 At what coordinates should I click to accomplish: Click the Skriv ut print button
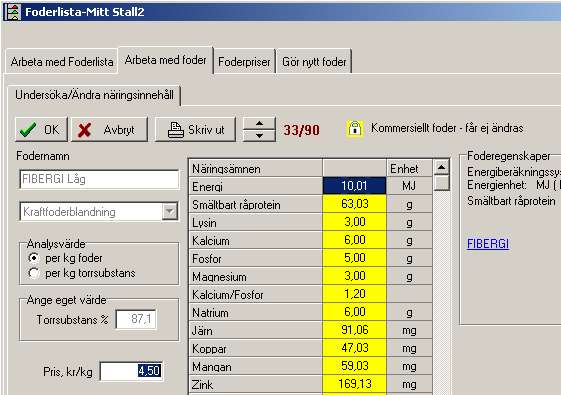click(x=195, y=129)
